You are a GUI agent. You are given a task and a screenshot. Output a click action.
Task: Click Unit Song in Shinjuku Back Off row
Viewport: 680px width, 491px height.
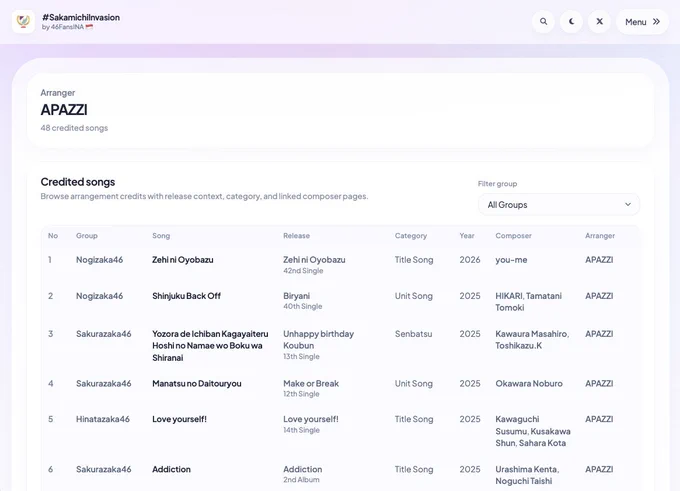414,296
